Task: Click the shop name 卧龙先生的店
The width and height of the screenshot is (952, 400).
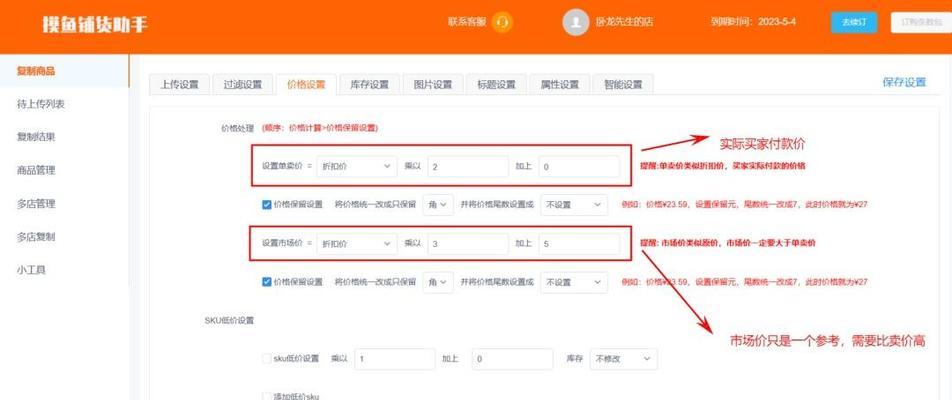Action: click(624, 22)
